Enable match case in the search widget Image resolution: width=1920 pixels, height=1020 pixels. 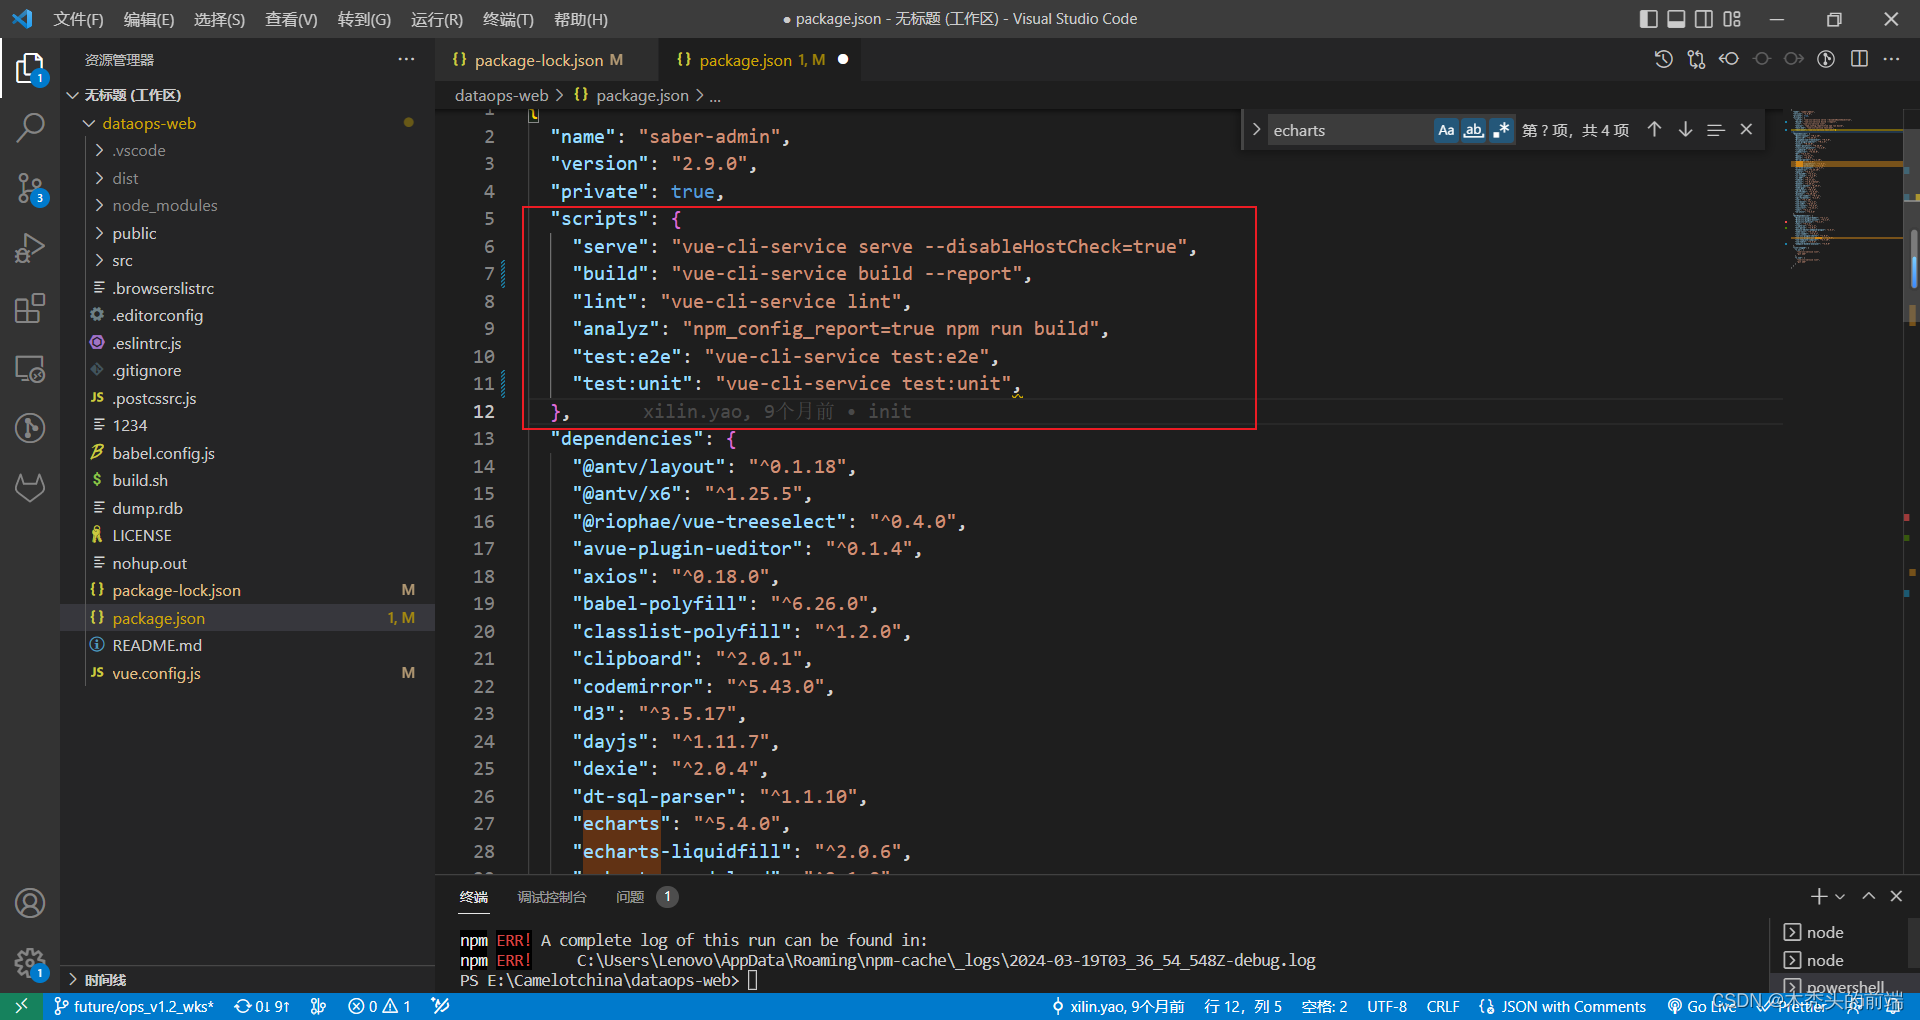1445,129
